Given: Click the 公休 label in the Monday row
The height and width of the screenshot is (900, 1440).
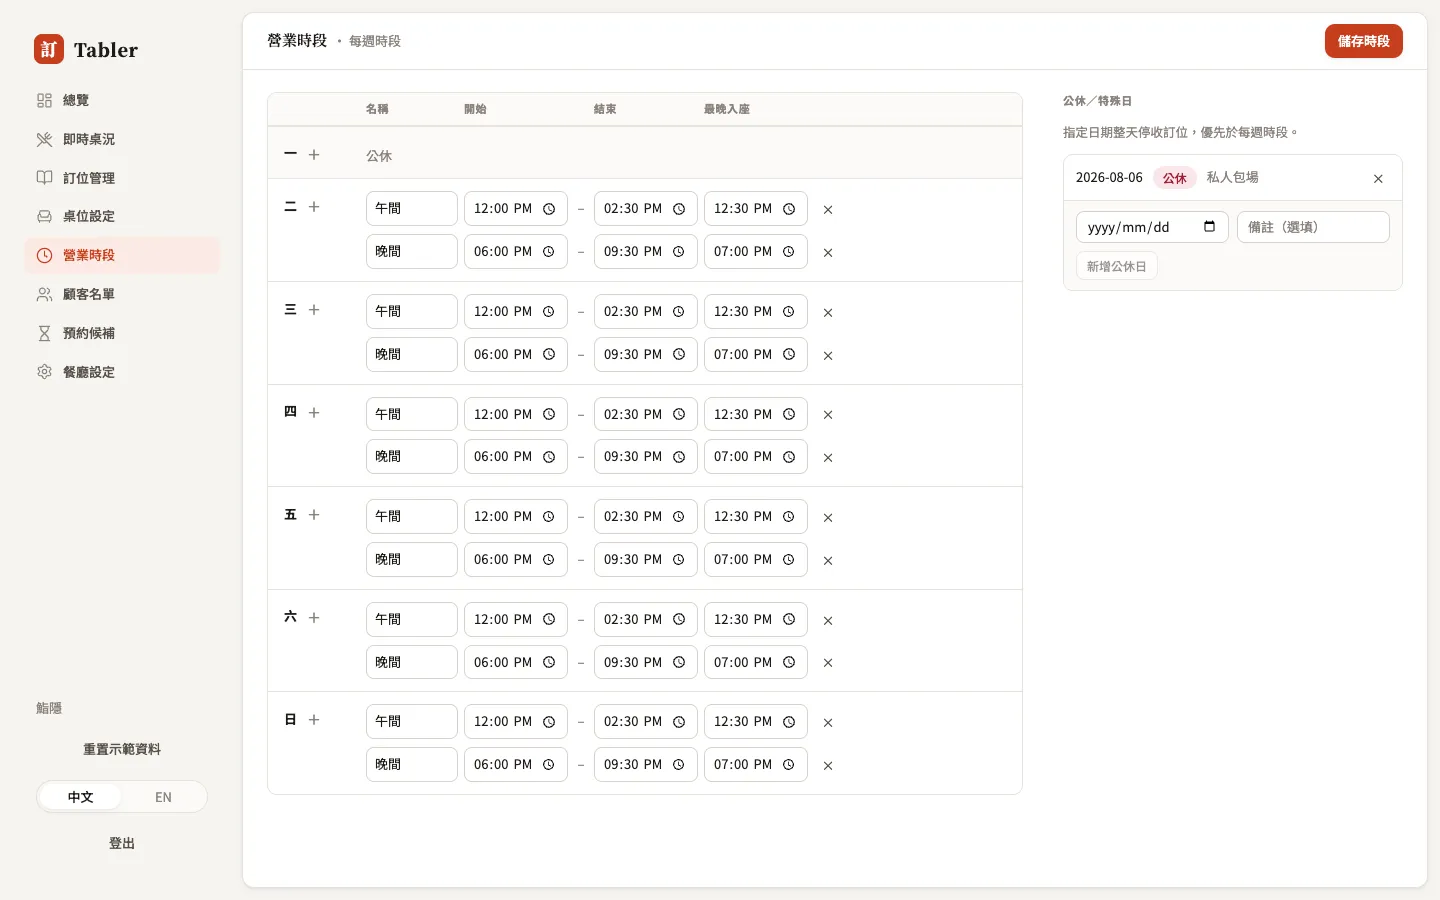Looking at the screenshot, I should click(x=379, y=156).
